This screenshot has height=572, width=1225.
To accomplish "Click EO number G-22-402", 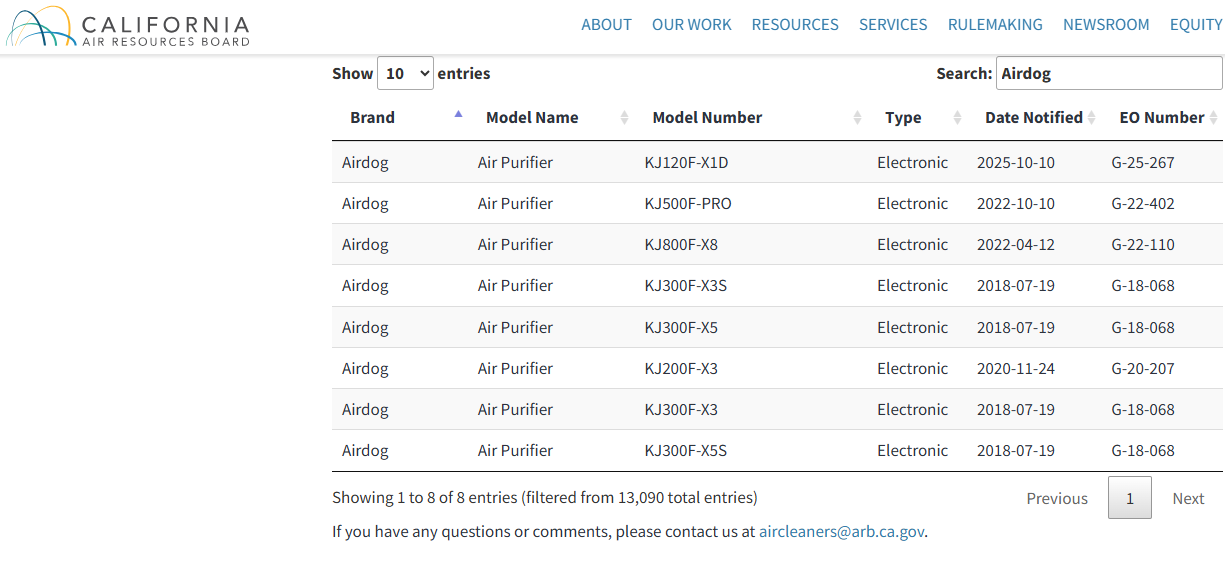I will point(1143,203).
